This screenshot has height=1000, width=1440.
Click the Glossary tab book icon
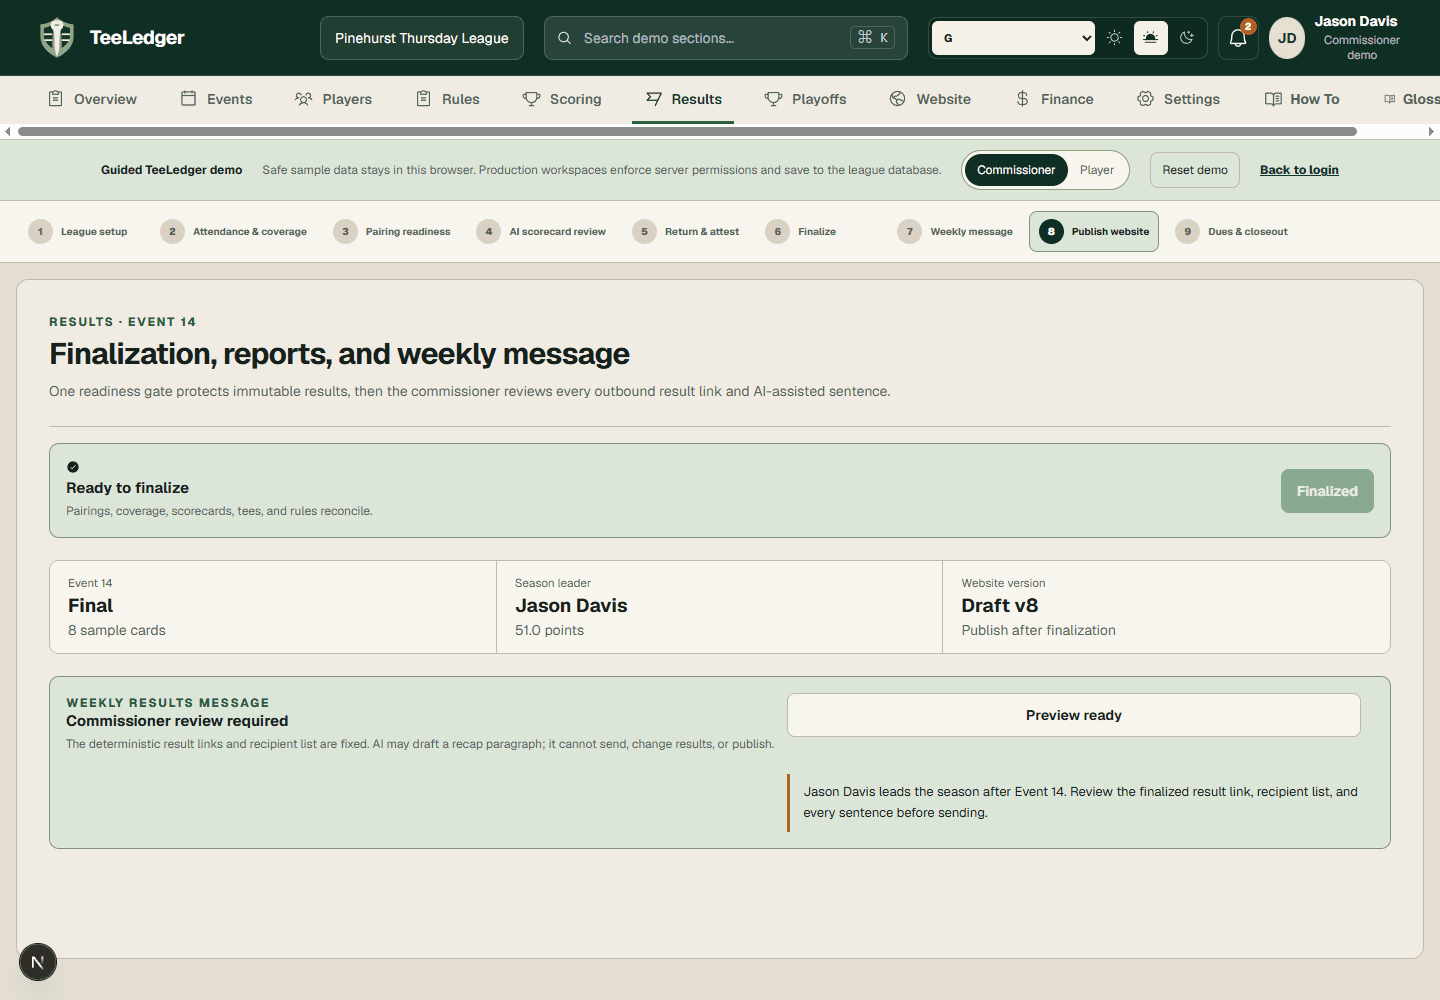(1390, 99)
